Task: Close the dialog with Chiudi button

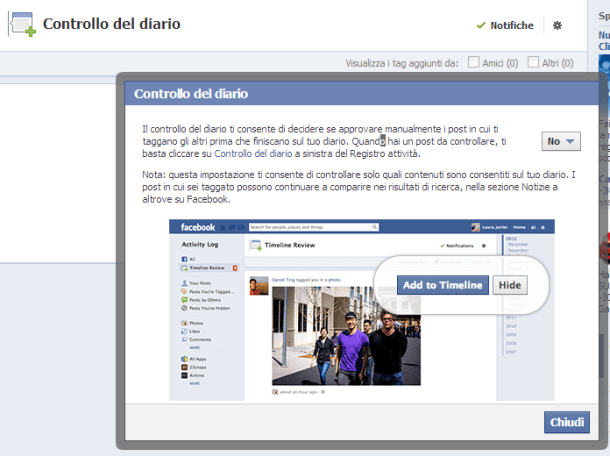Action: coord(567,422)
